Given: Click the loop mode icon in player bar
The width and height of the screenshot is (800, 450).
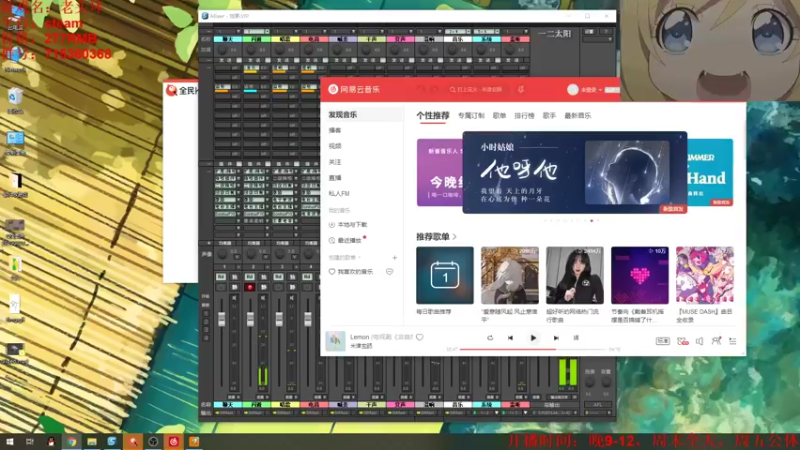Looking at the screenshot, I should (x=490, y=338).
